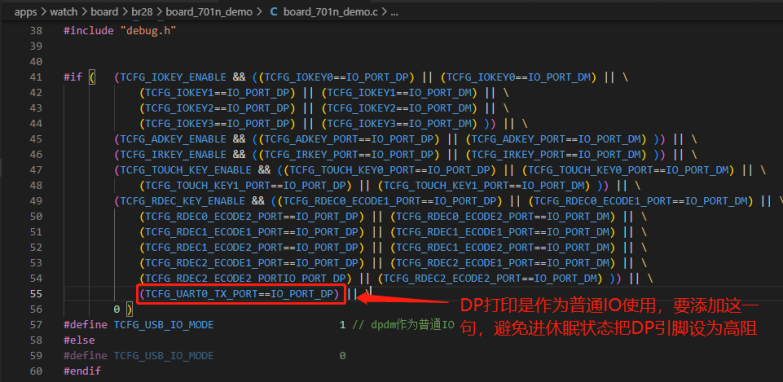This screenshot has height=382, width=783.
Task: Open the trailing '...' symbol breadcrumb
Action: [394, 12]
